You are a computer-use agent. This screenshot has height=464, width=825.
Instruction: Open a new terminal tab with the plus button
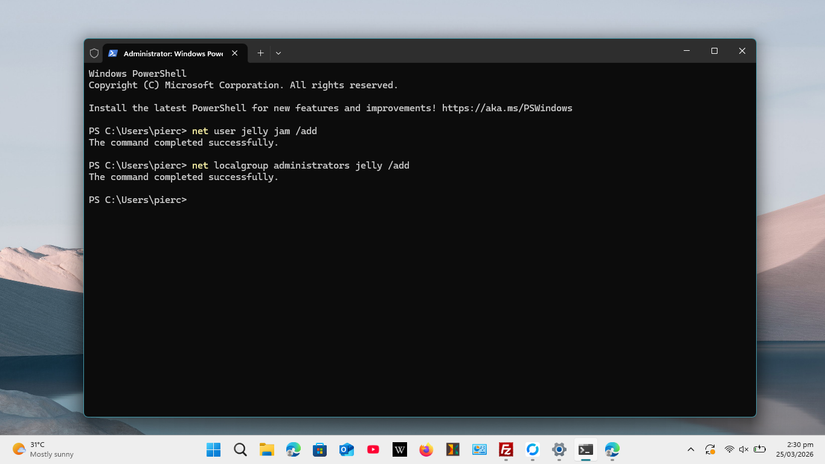tap(260, 53)
